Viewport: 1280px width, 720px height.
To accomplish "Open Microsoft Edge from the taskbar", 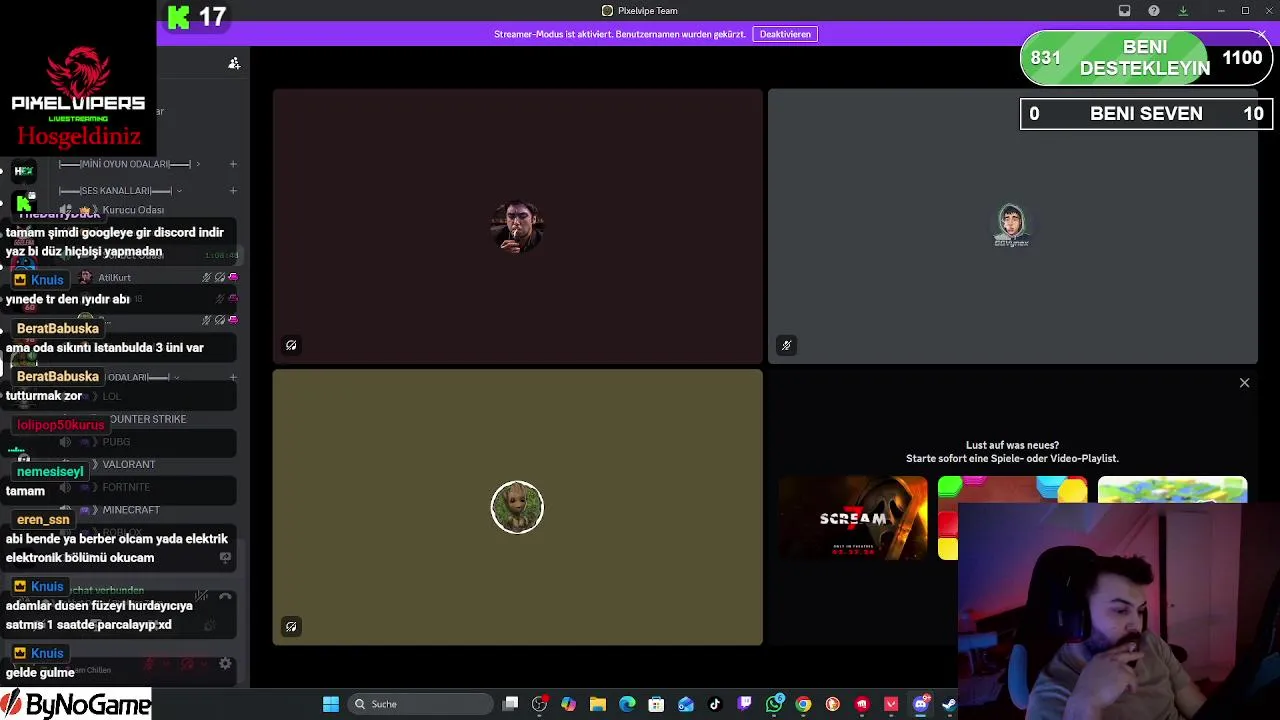I will click(x=627, y=704).
